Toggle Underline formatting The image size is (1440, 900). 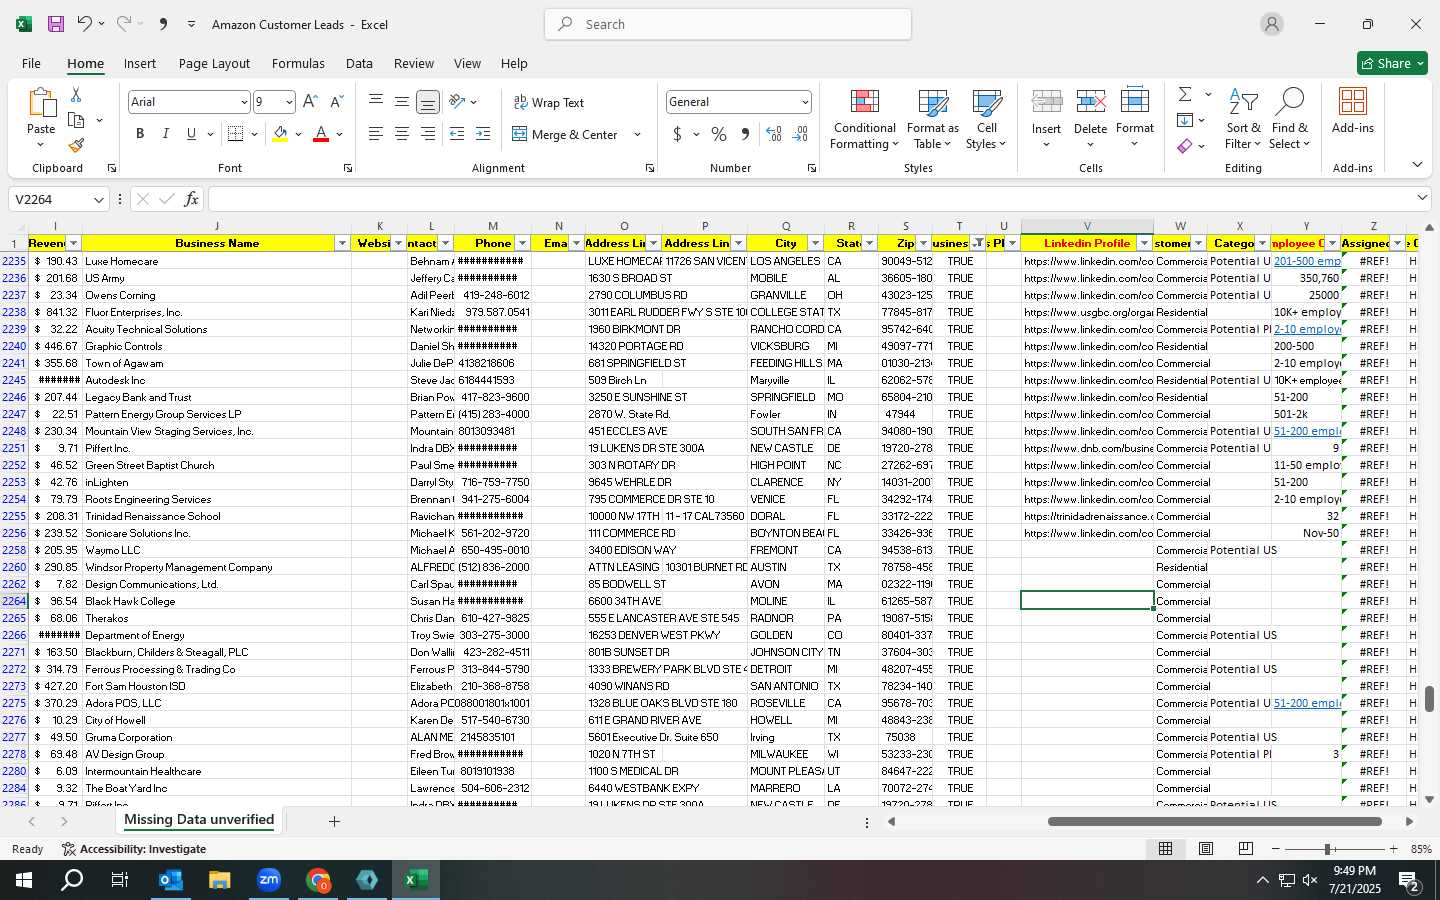click(x=191, y=134)
